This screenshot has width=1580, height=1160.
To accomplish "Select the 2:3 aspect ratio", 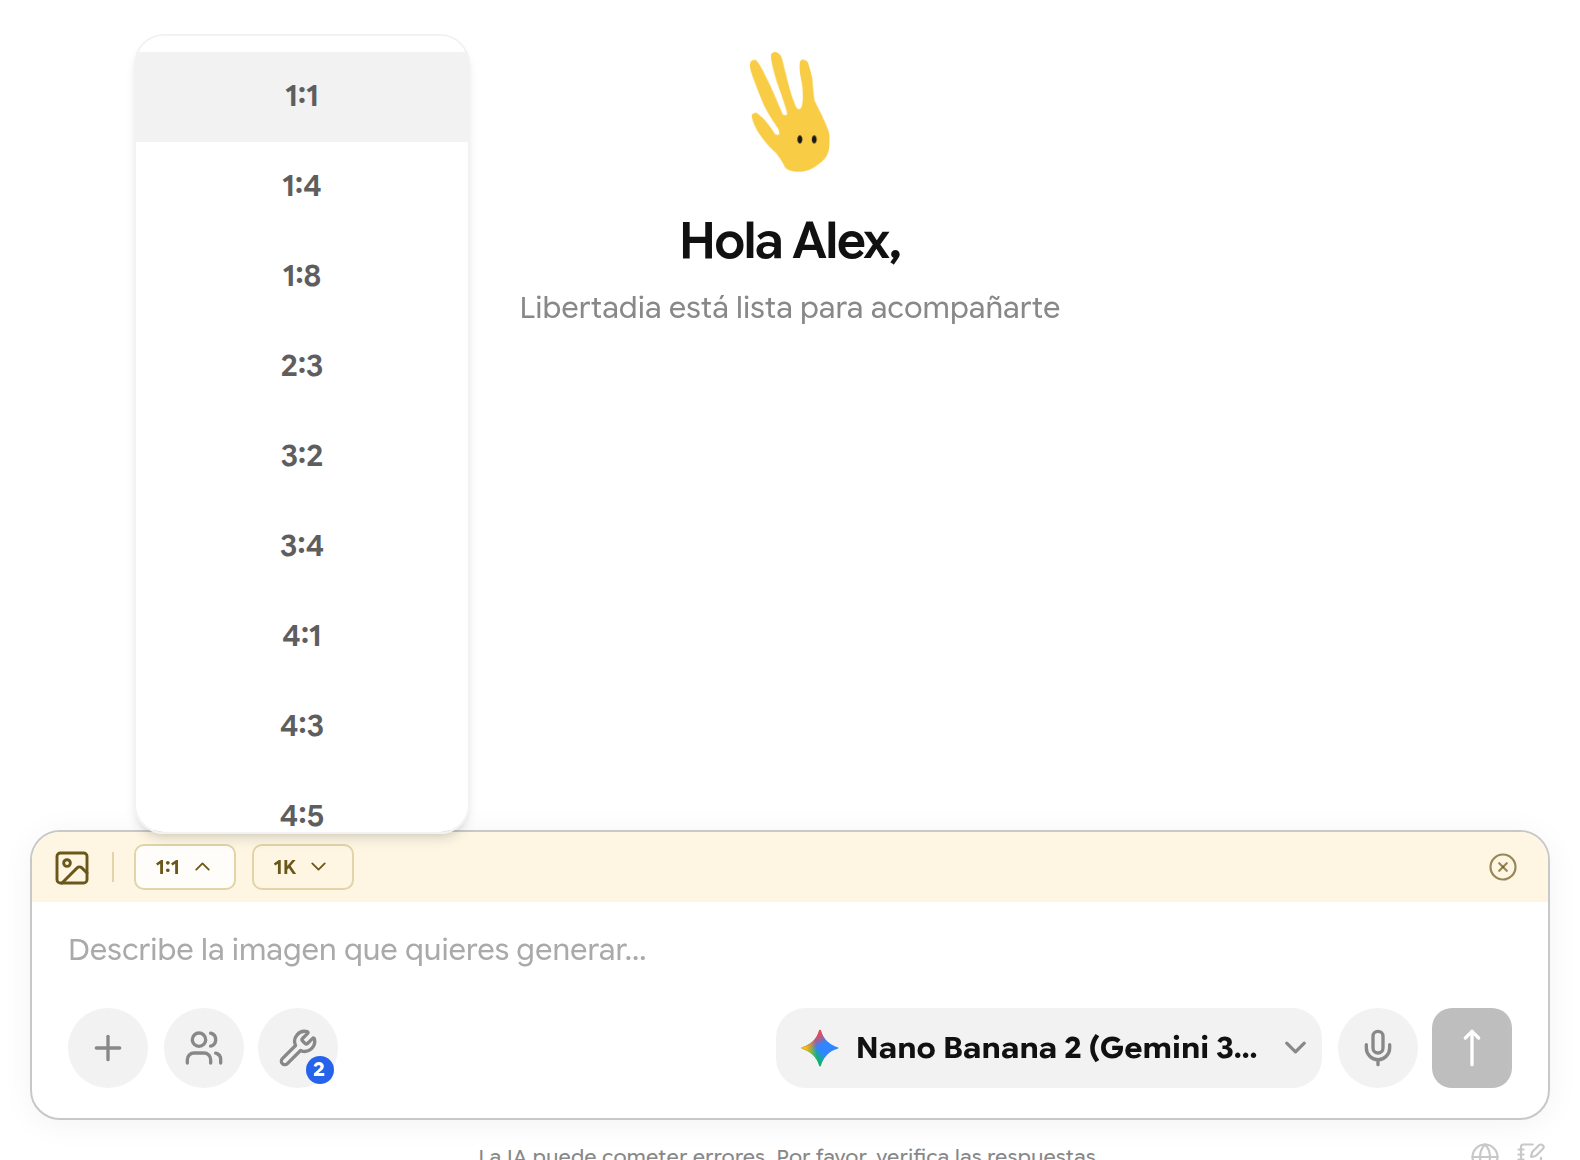I will pos(301,366).
